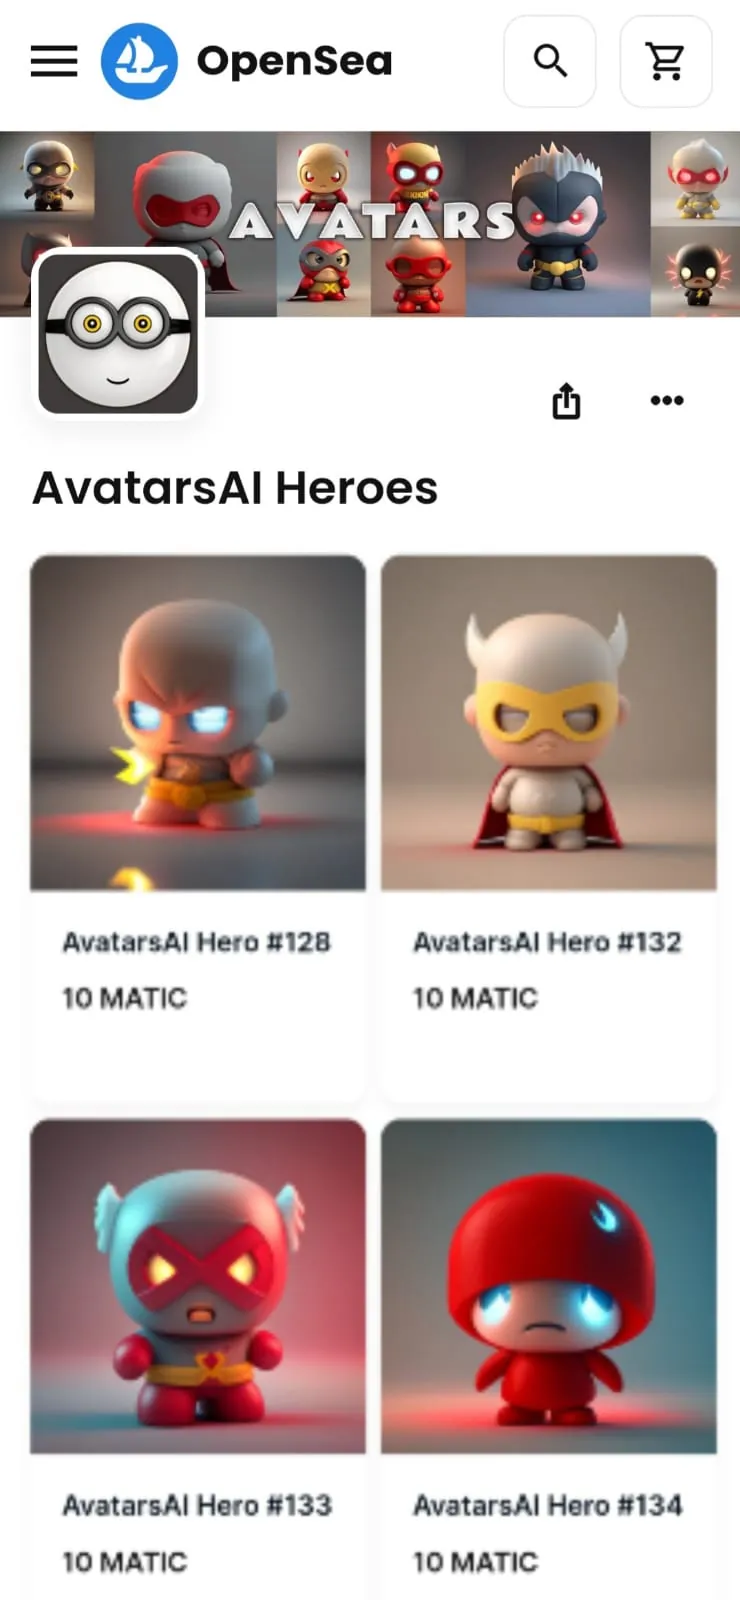
Task: Open the hamburger navigation menu
Action: point(54,62)
